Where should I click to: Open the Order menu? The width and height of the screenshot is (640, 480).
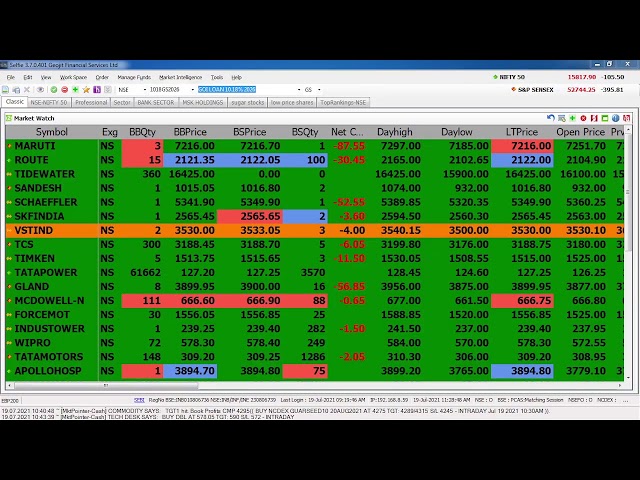tap(102, 77)
